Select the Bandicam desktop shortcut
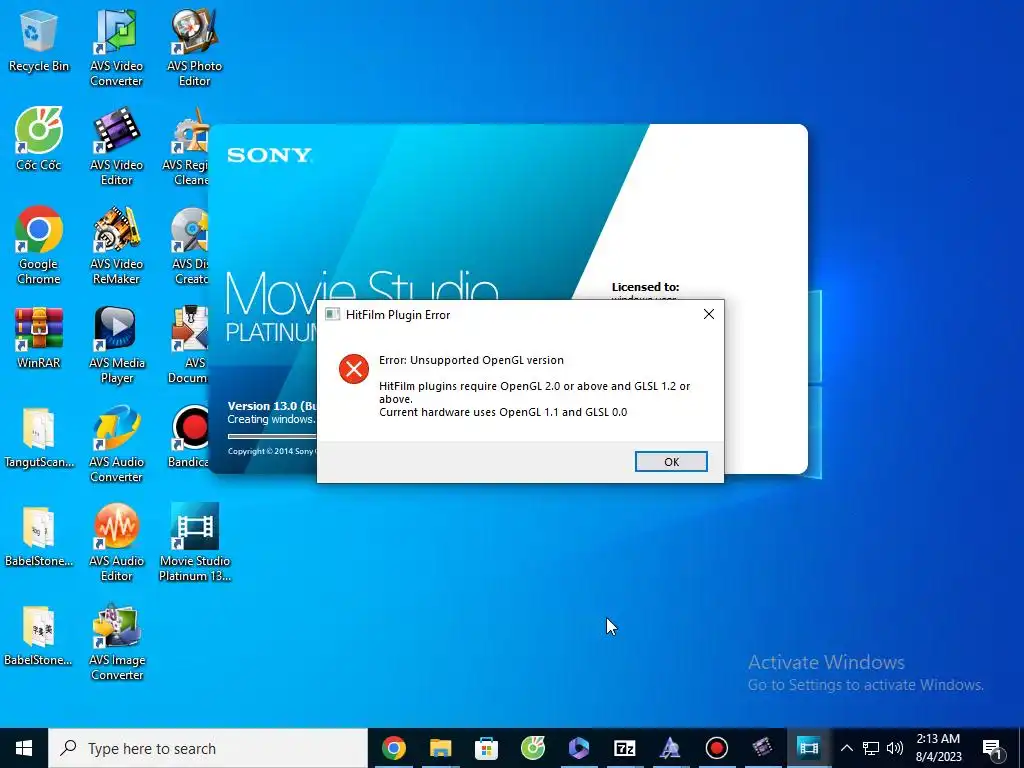Screen dimensions: 1024x768 click(x=189, y=437)
